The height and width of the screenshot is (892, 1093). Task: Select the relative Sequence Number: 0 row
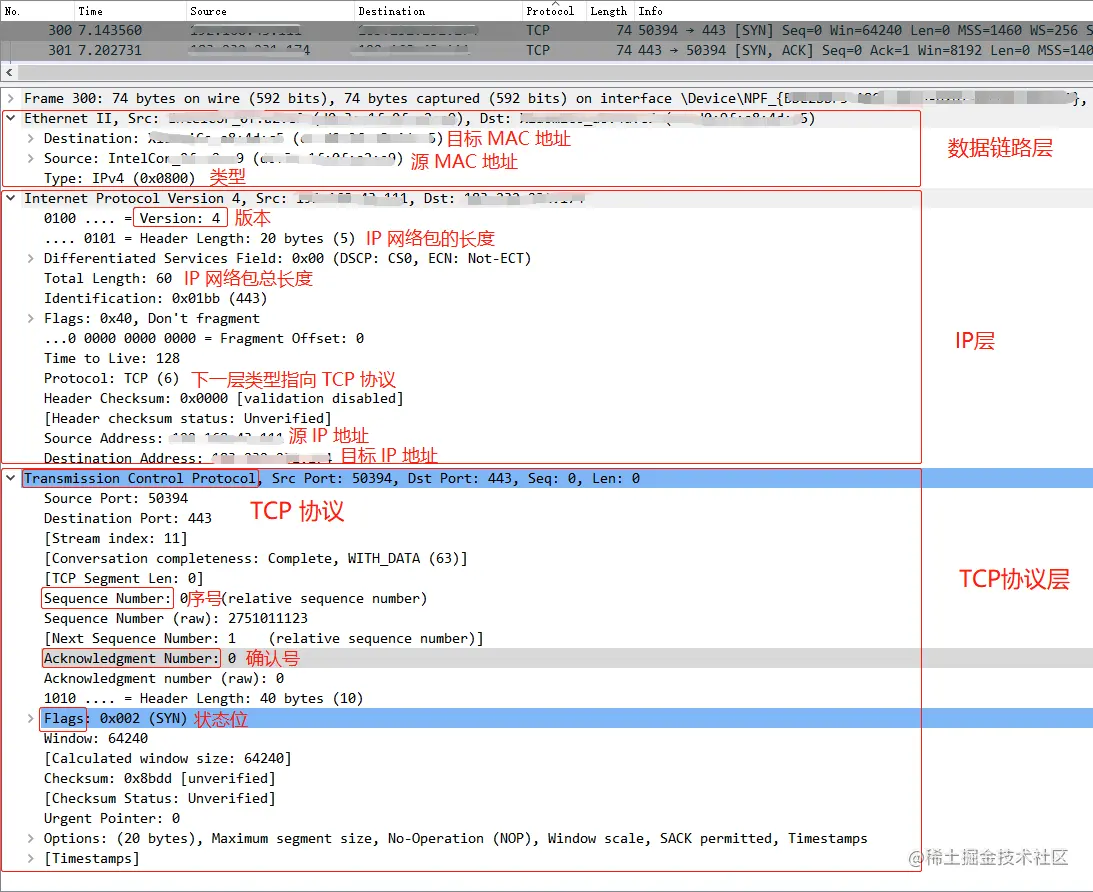tap(235, 599)
